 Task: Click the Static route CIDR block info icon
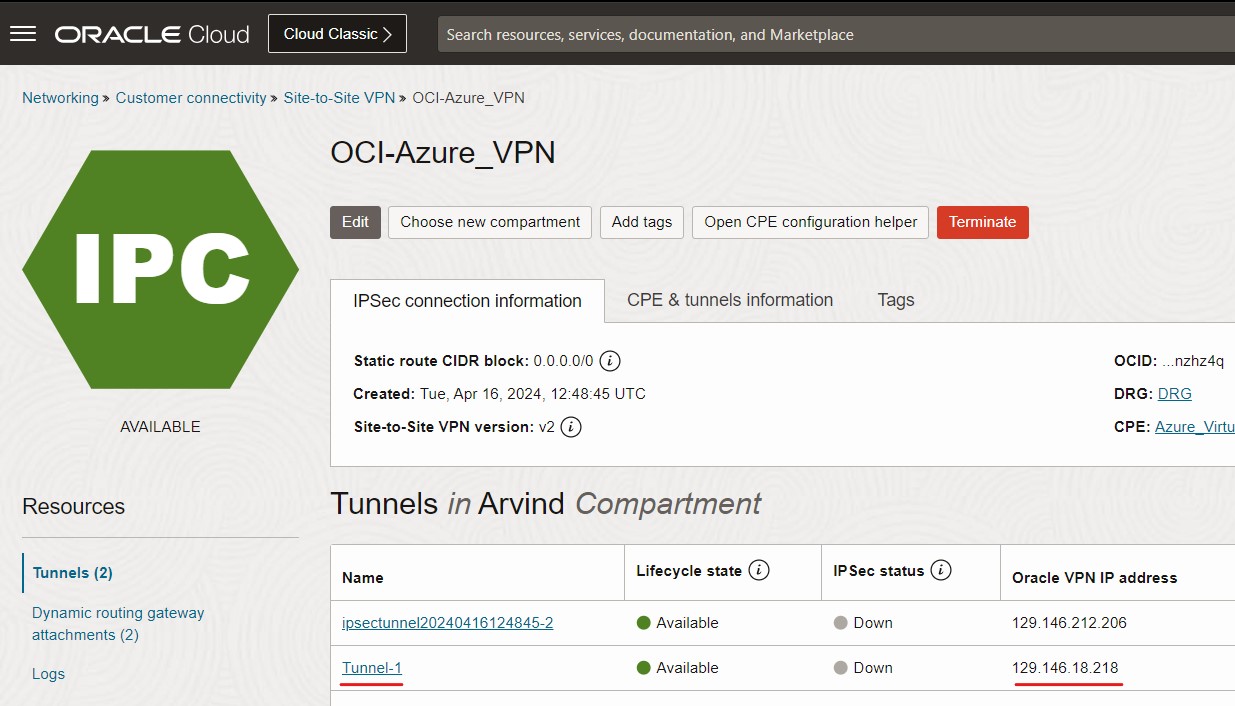pyautogui.click(x=610, y=361)
